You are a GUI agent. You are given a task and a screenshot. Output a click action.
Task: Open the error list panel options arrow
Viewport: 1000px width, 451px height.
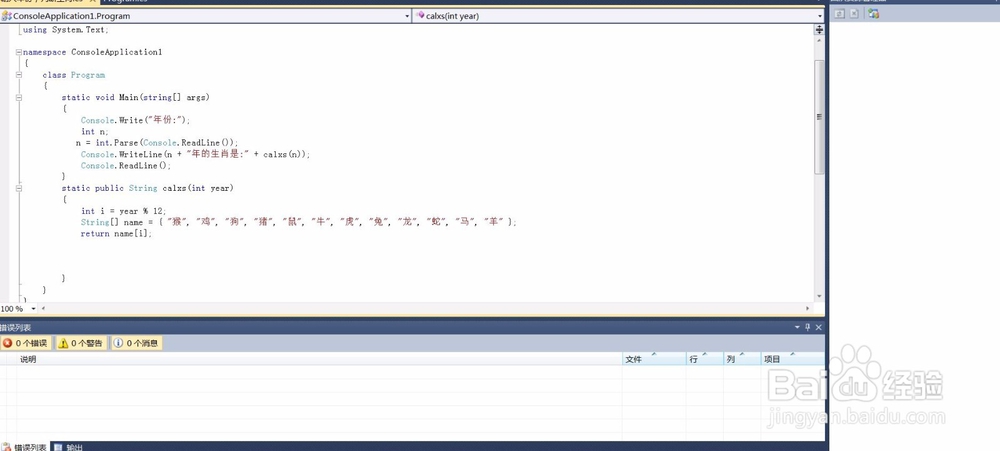point(797,327)
